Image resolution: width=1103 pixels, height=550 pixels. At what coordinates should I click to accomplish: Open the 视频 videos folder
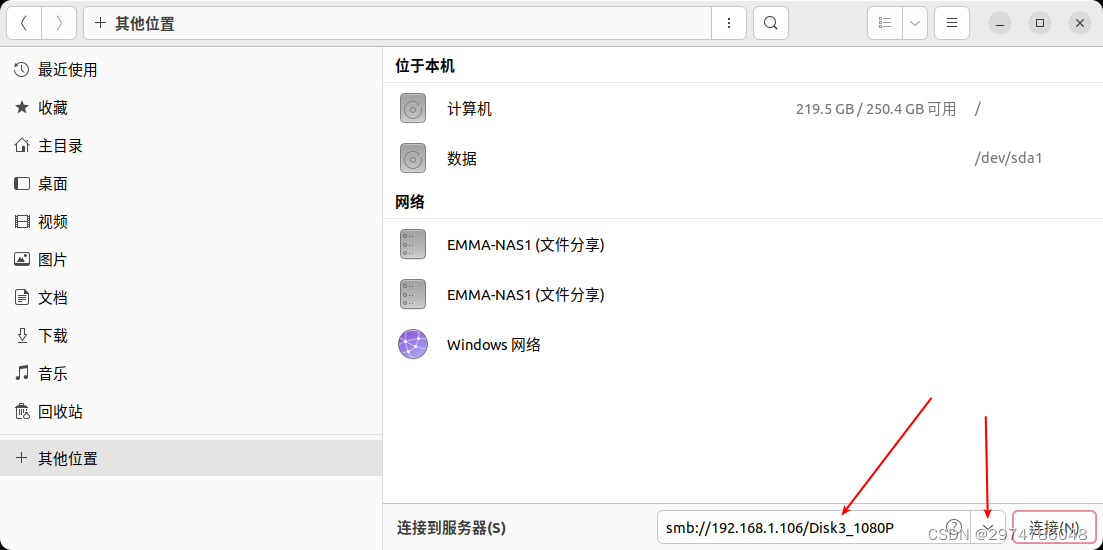pos(191,222)
